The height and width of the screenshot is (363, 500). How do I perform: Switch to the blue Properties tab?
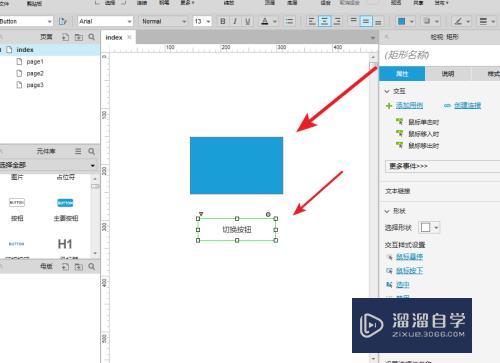(402, 74)
